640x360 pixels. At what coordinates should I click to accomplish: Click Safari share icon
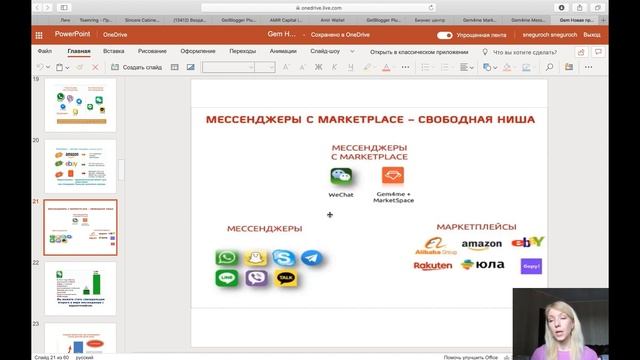[580, 8]
